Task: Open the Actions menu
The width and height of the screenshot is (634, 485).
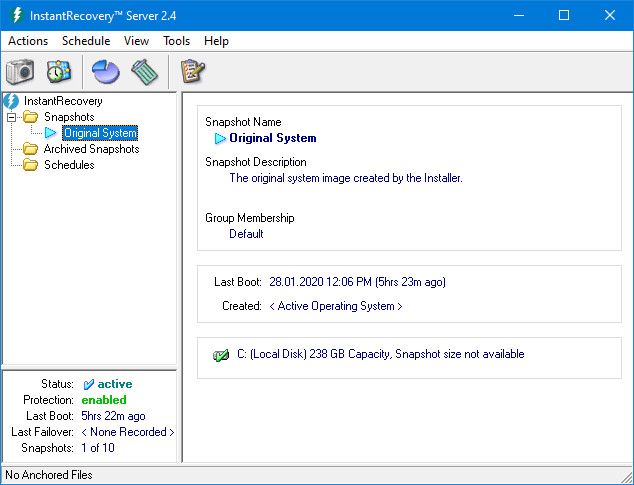Action: point(28,41)
